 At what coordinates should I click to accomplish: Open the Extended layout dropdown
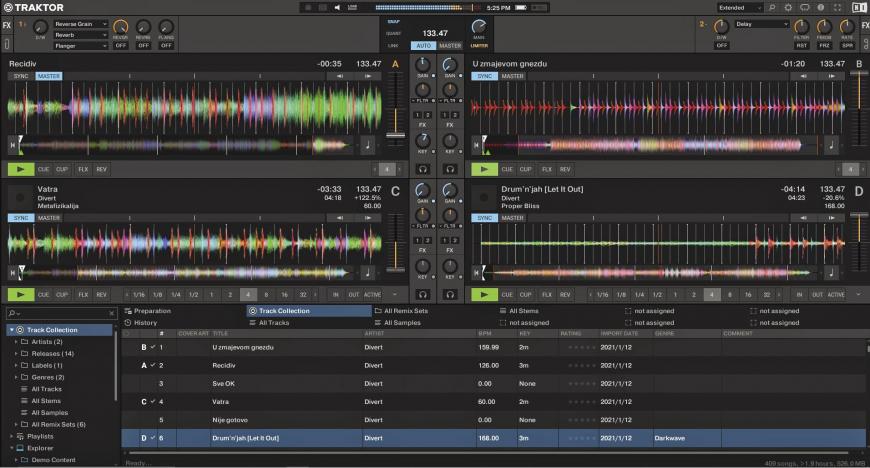pos(740,8)
